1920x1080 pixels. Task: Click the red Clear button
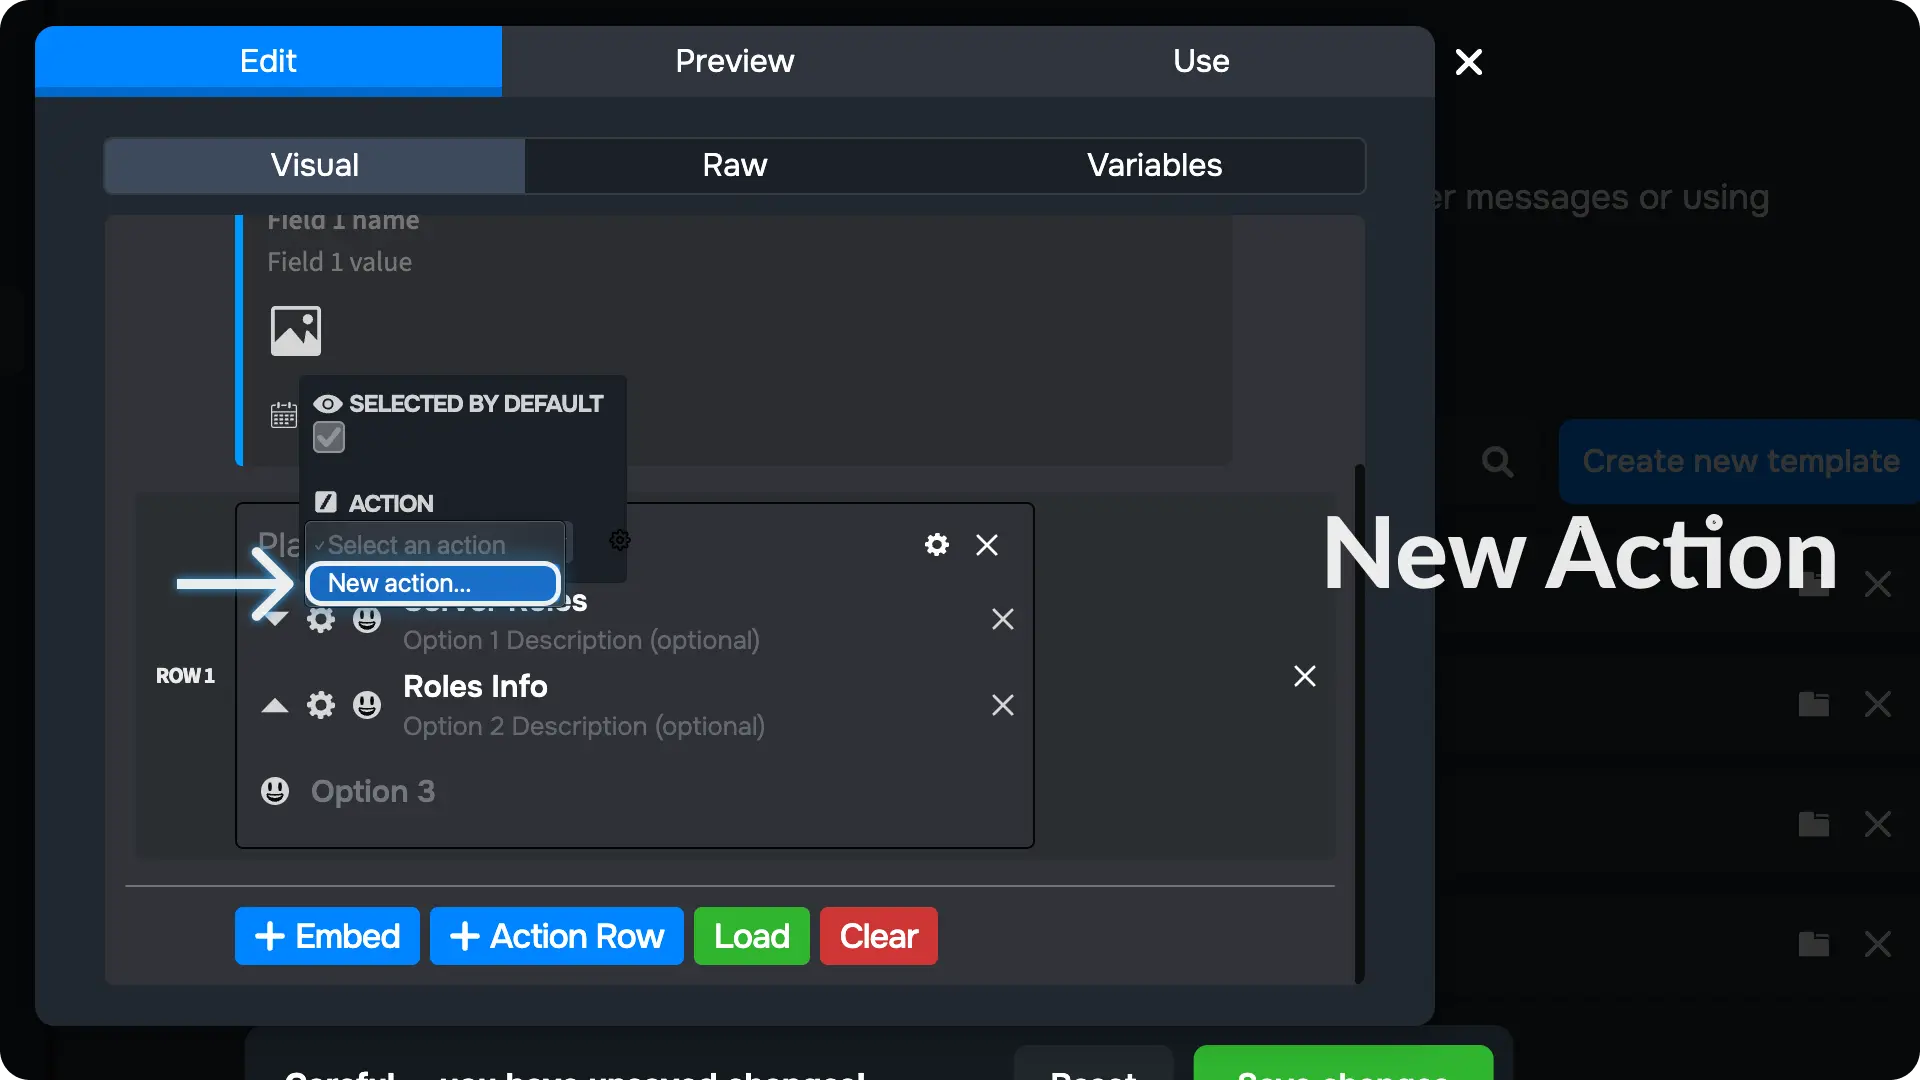point(879,936)
